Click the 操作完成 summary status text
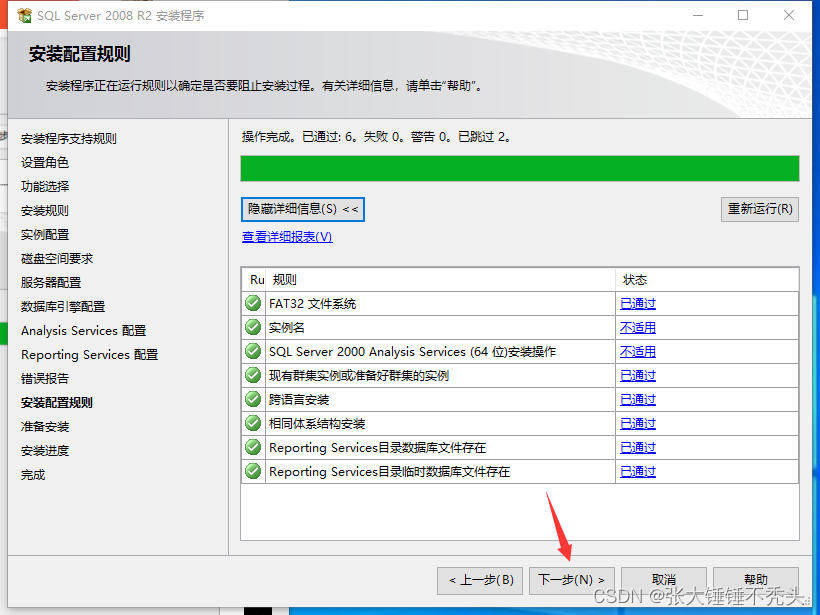 click(376, 137)
